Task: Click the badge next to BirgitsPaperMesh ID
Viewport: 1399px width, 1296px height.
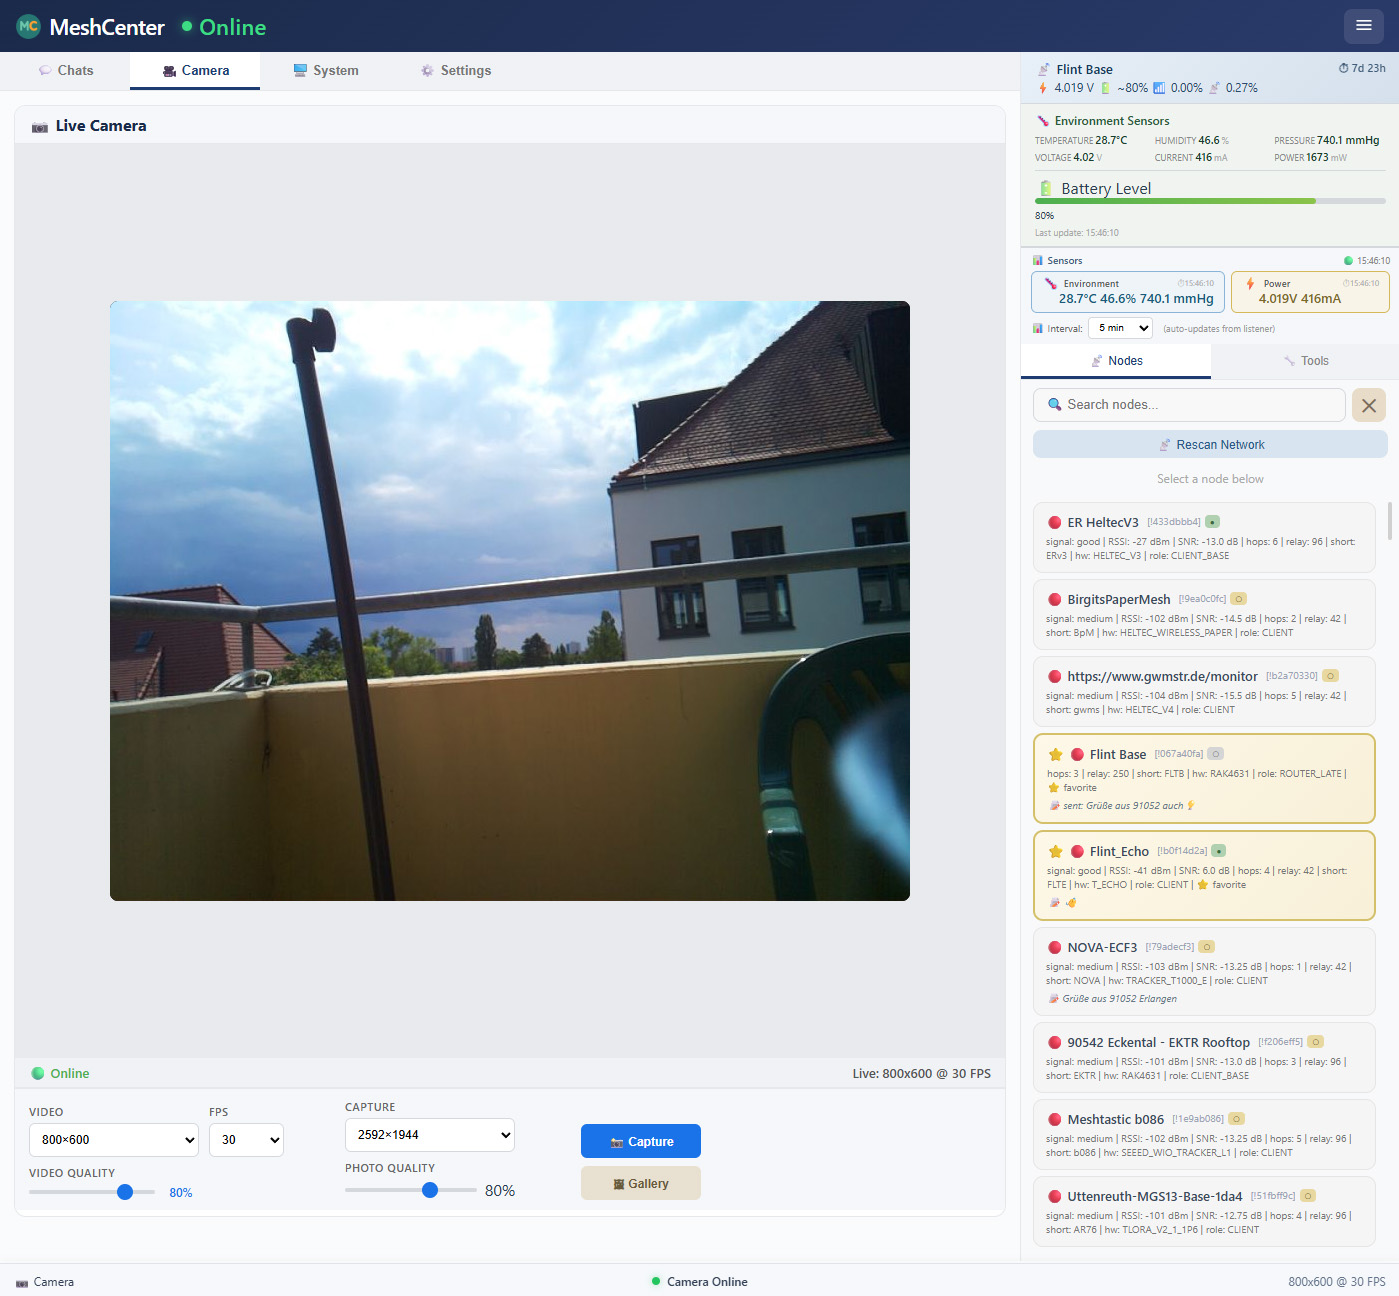Action: point(1238,599)
